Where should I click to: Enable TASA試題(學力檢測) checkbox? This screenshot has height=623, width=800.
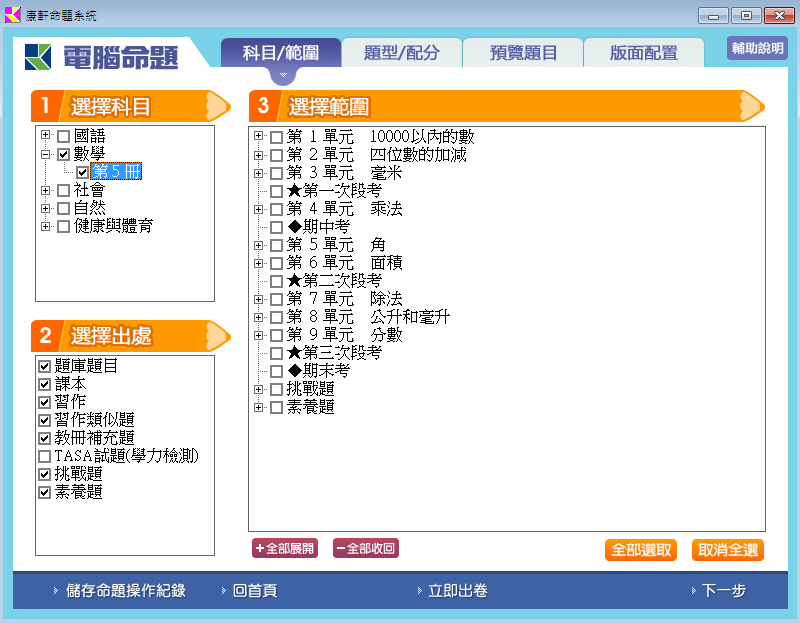pos(44,457)
